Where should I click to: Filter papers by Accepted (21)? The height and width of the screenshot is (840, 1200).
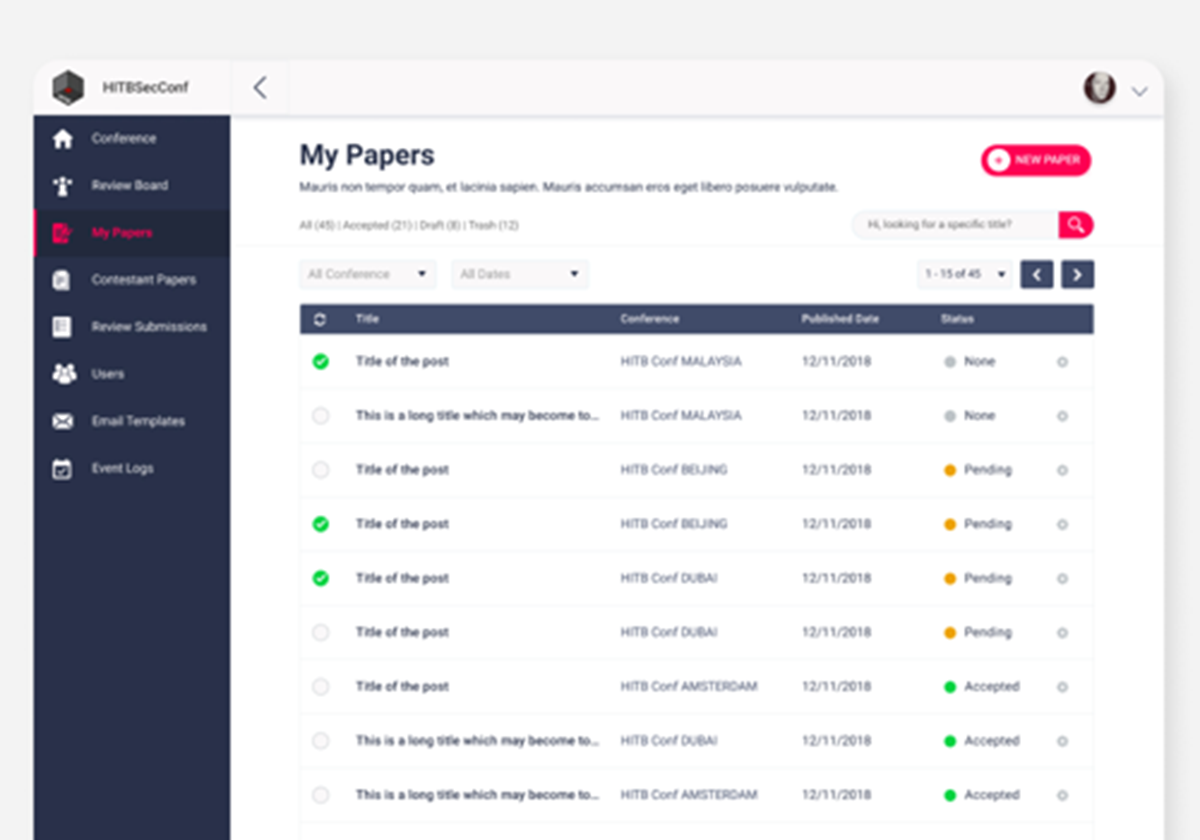click(x=378, y=226)
